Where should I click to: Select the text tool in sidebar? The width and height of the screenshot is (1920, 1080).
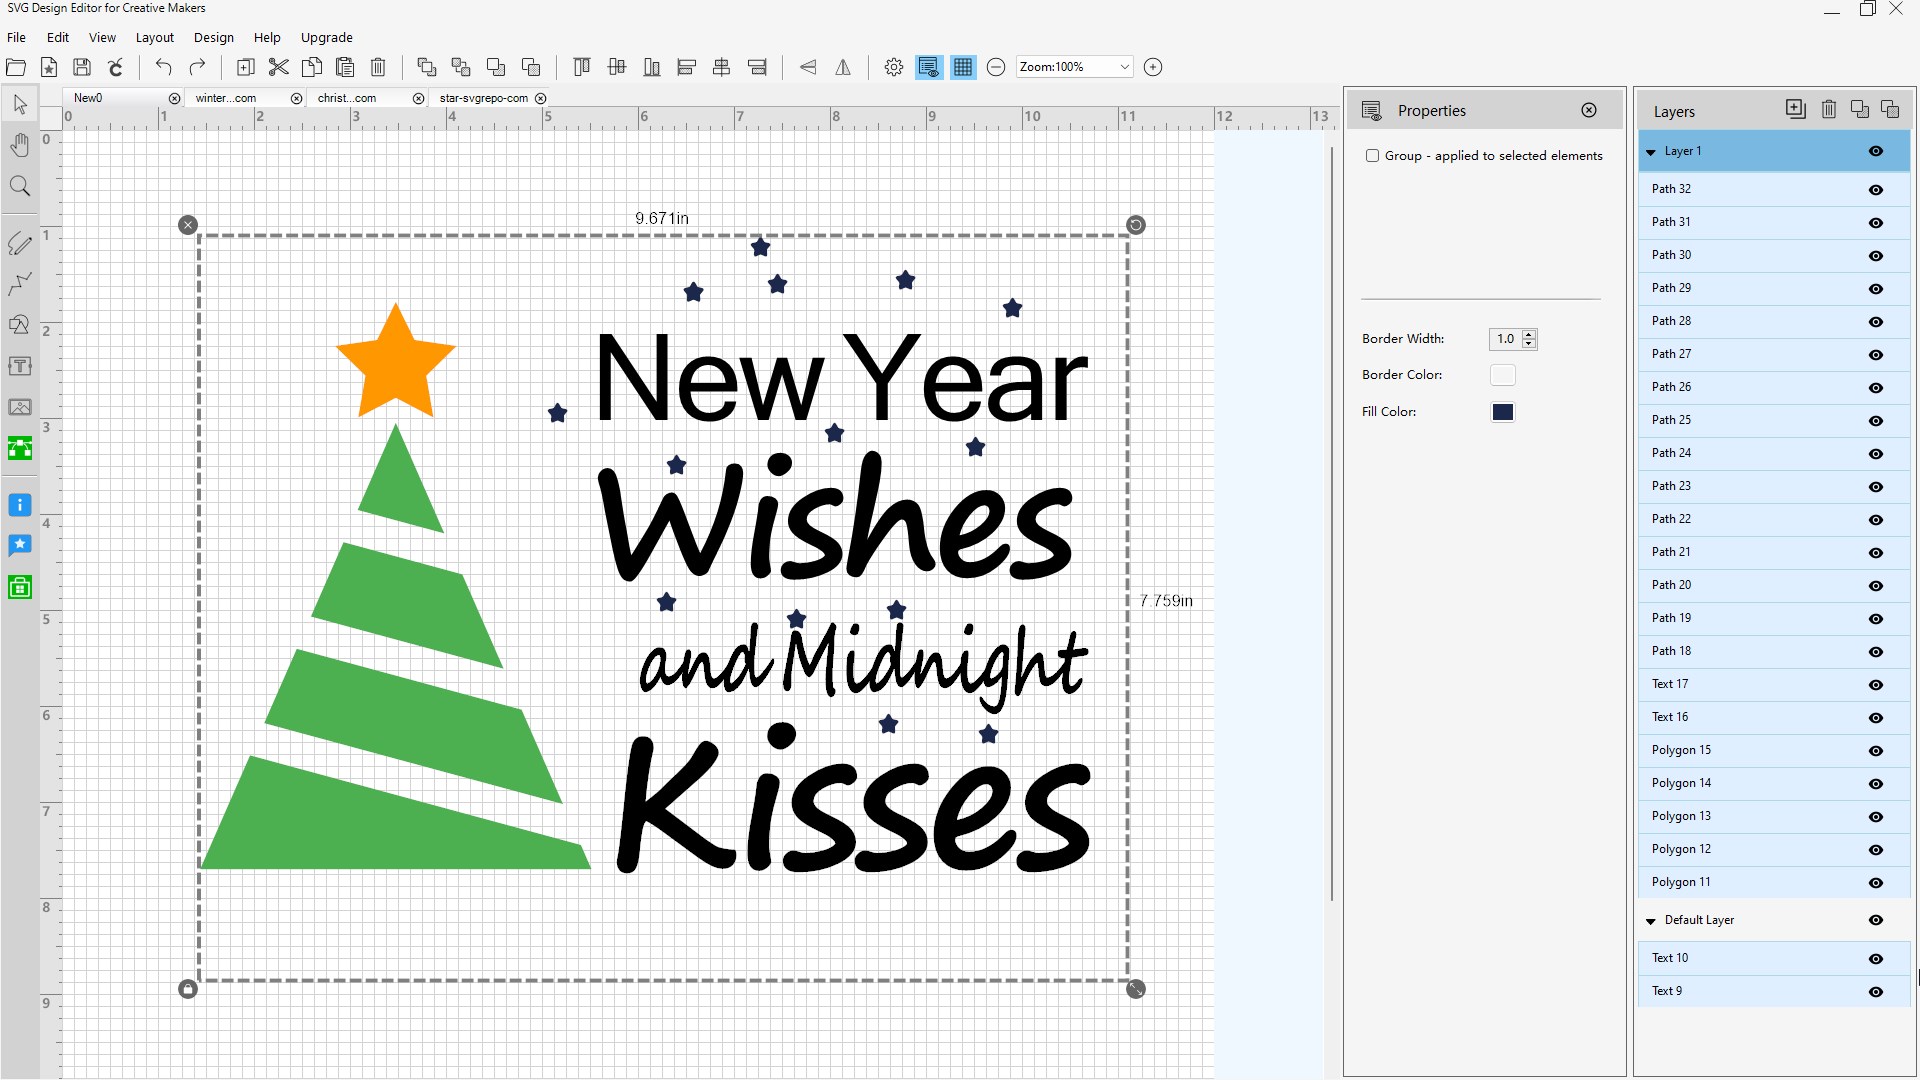click(20, 366)
